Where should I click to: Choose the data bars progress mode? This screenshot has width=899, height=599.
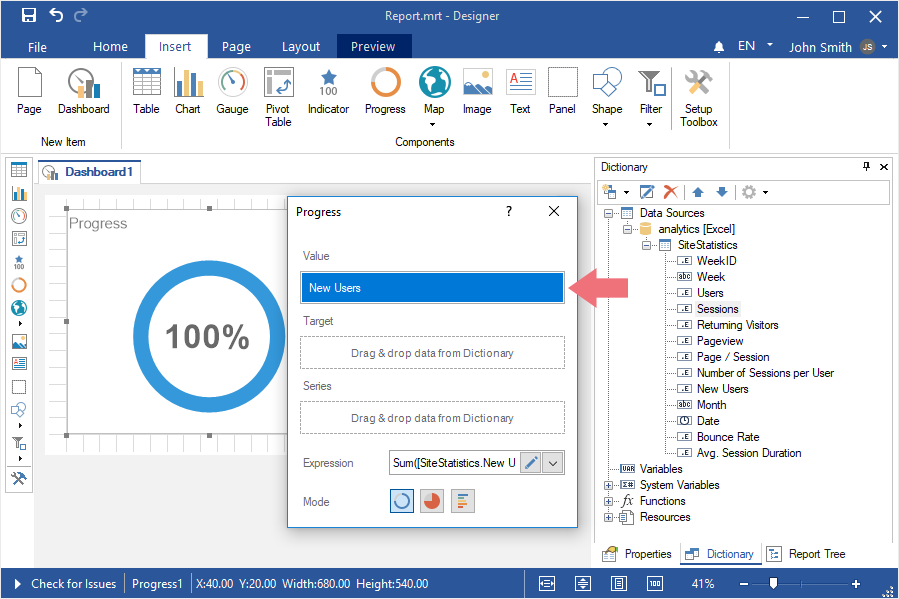462,501
